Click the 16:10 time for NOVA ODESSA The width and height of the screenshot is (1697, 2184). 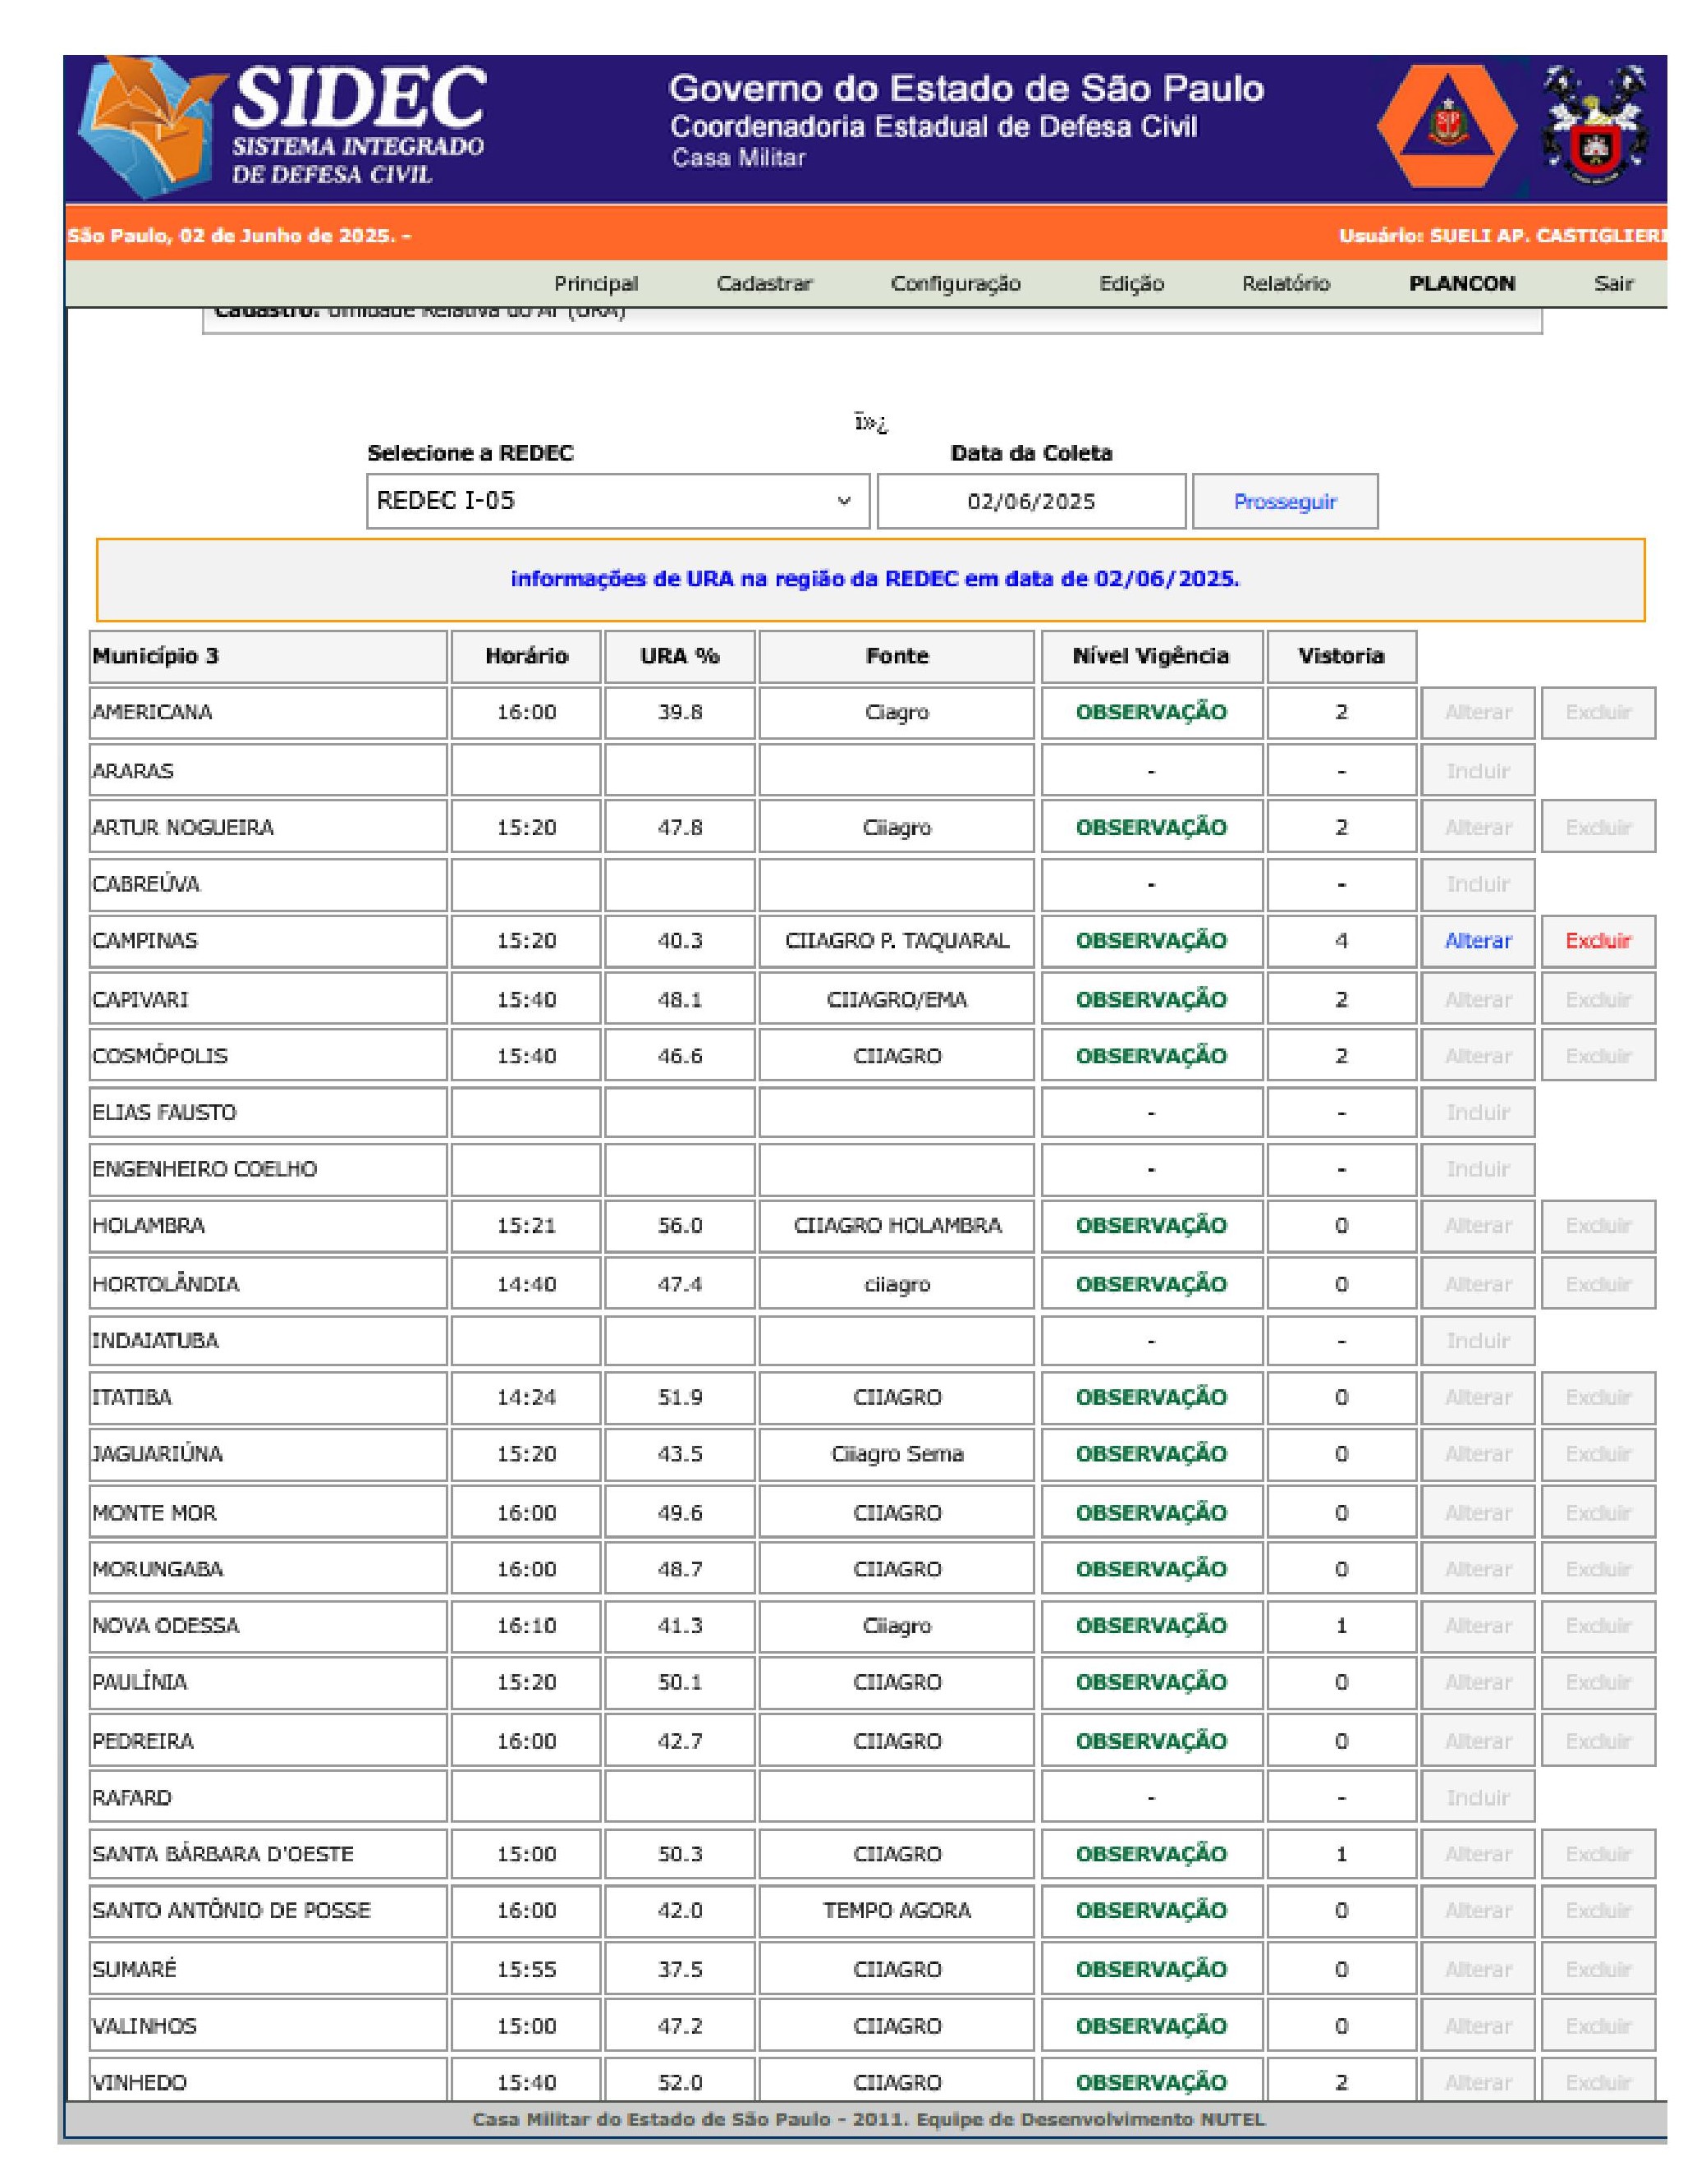(526, 1626)
